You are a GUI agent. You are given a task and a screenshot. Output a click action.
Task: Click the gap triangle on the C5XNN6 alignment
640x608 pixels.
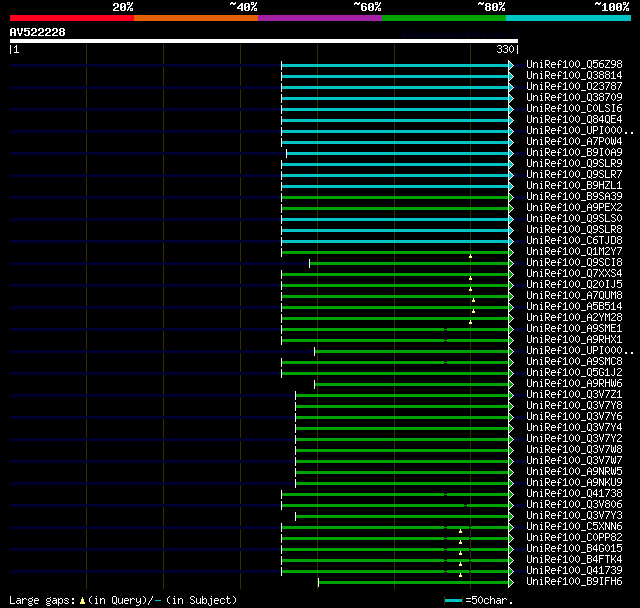pos(461,531)
